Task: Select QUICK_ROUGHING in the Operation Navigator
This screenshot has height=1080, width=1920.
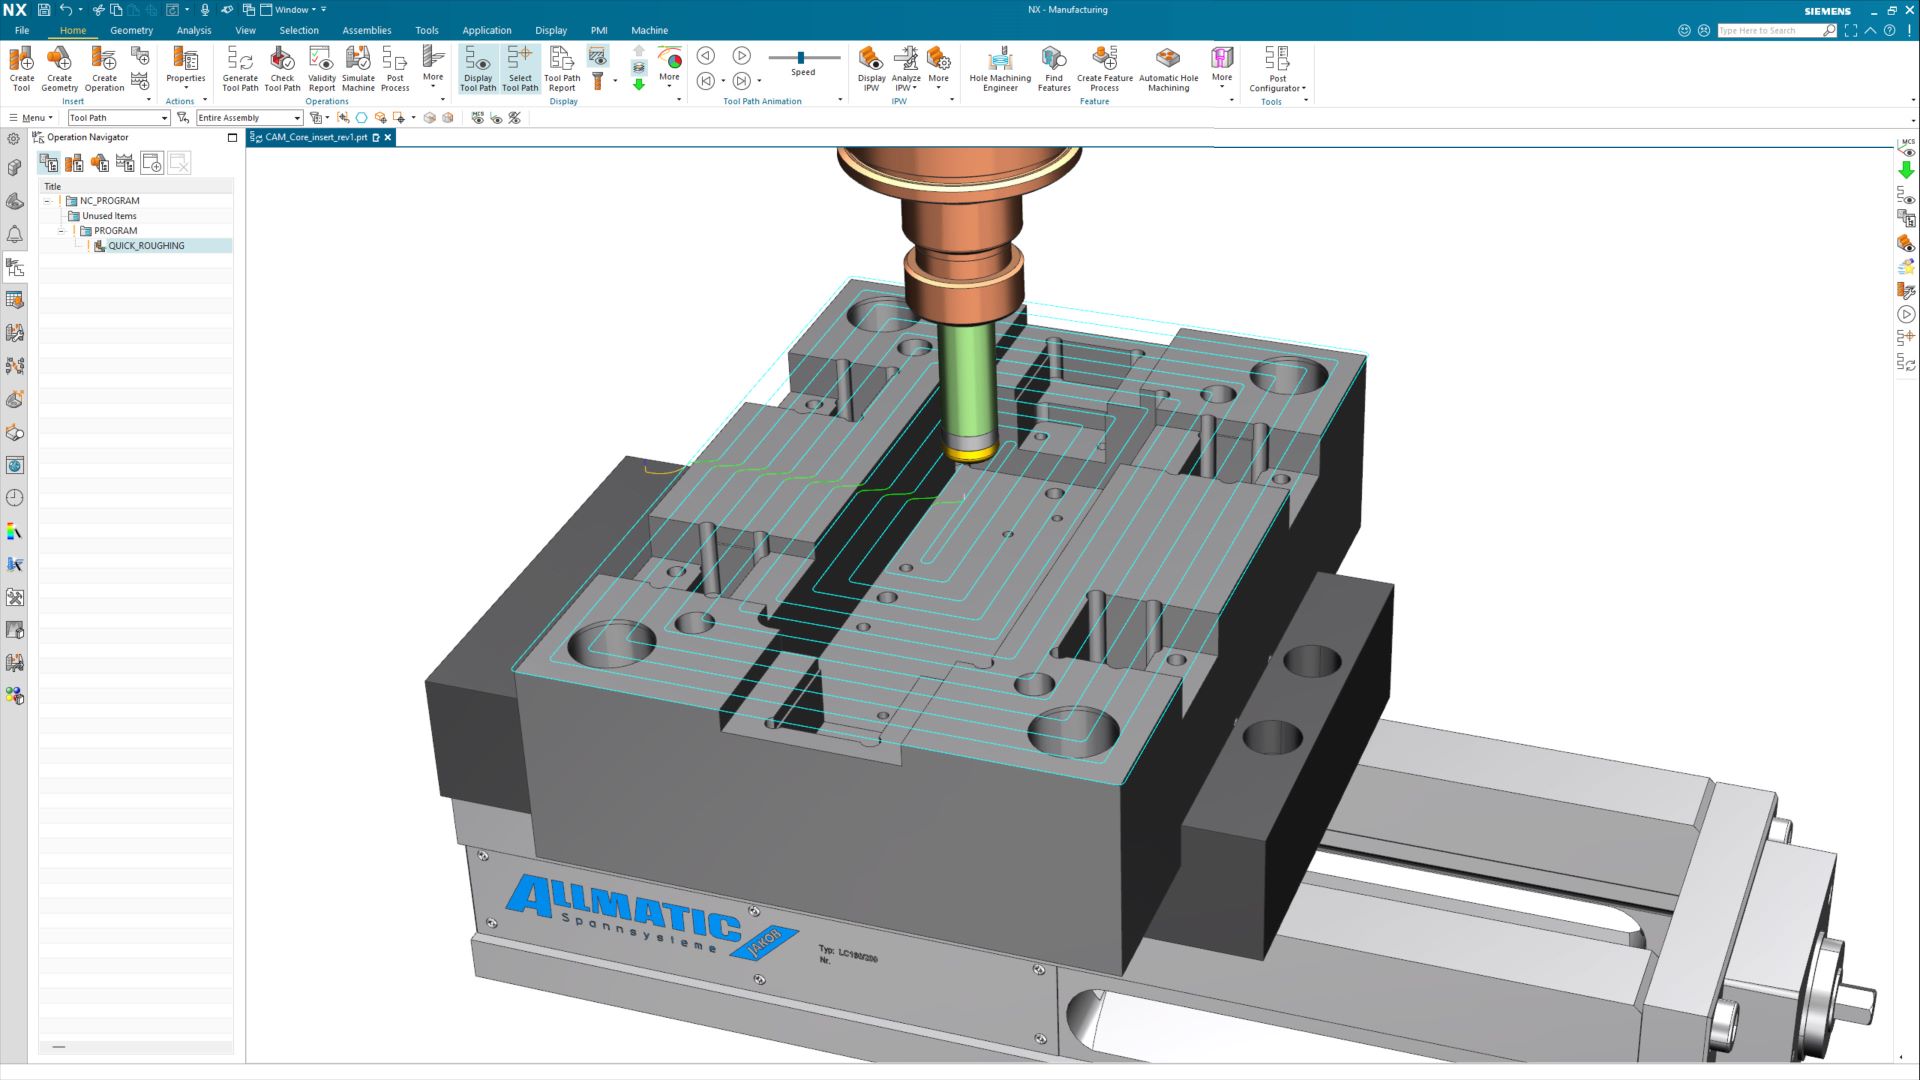Action: tap(145, 245)
